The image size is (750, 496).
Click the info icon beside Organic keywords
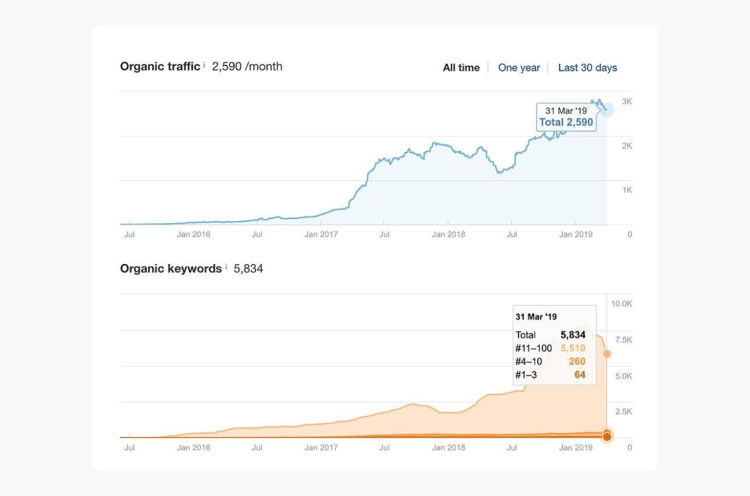point(226,267)
